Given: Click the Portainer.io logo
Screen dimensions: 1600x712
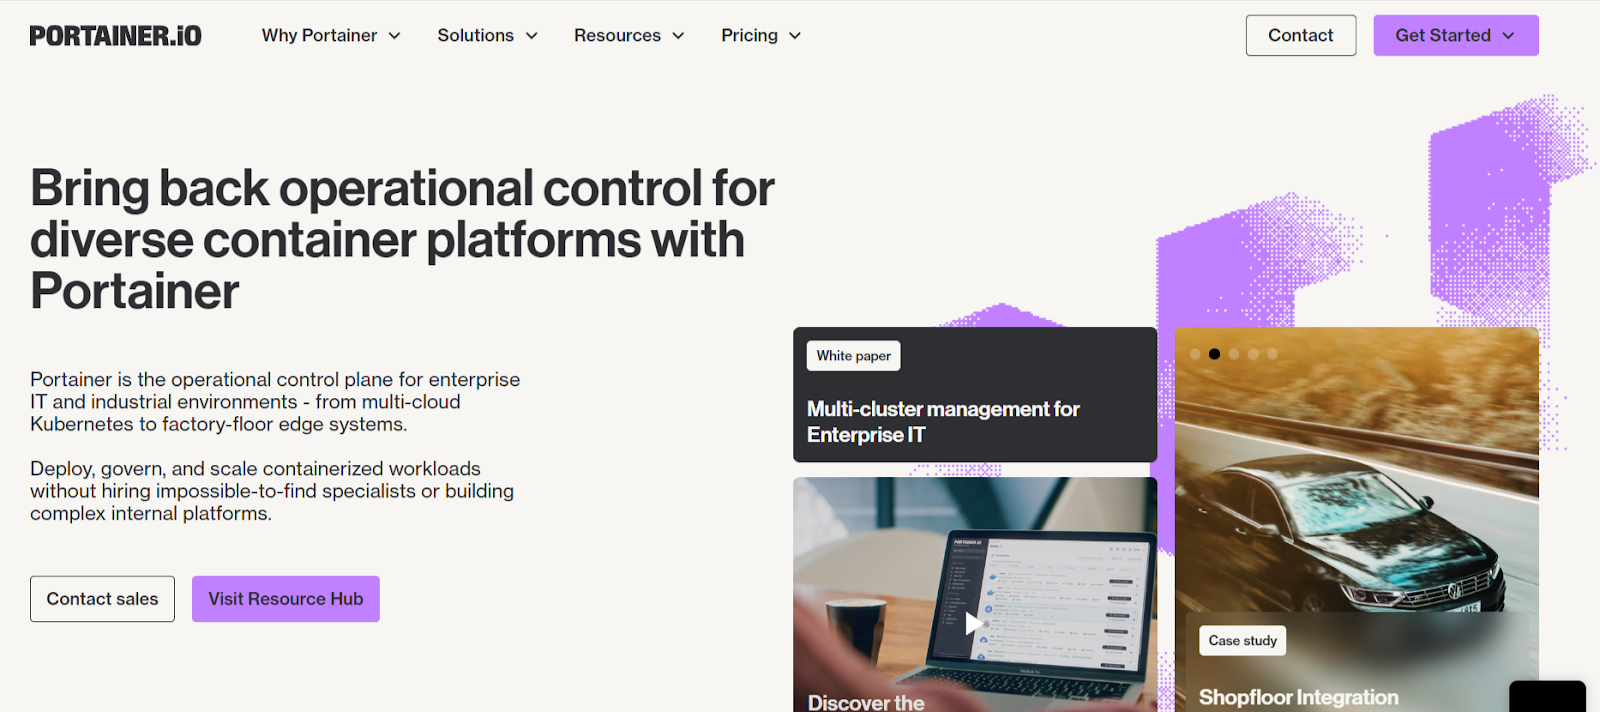Looking at the screenshot, I should pyautogui.click(x=115, y=36).
